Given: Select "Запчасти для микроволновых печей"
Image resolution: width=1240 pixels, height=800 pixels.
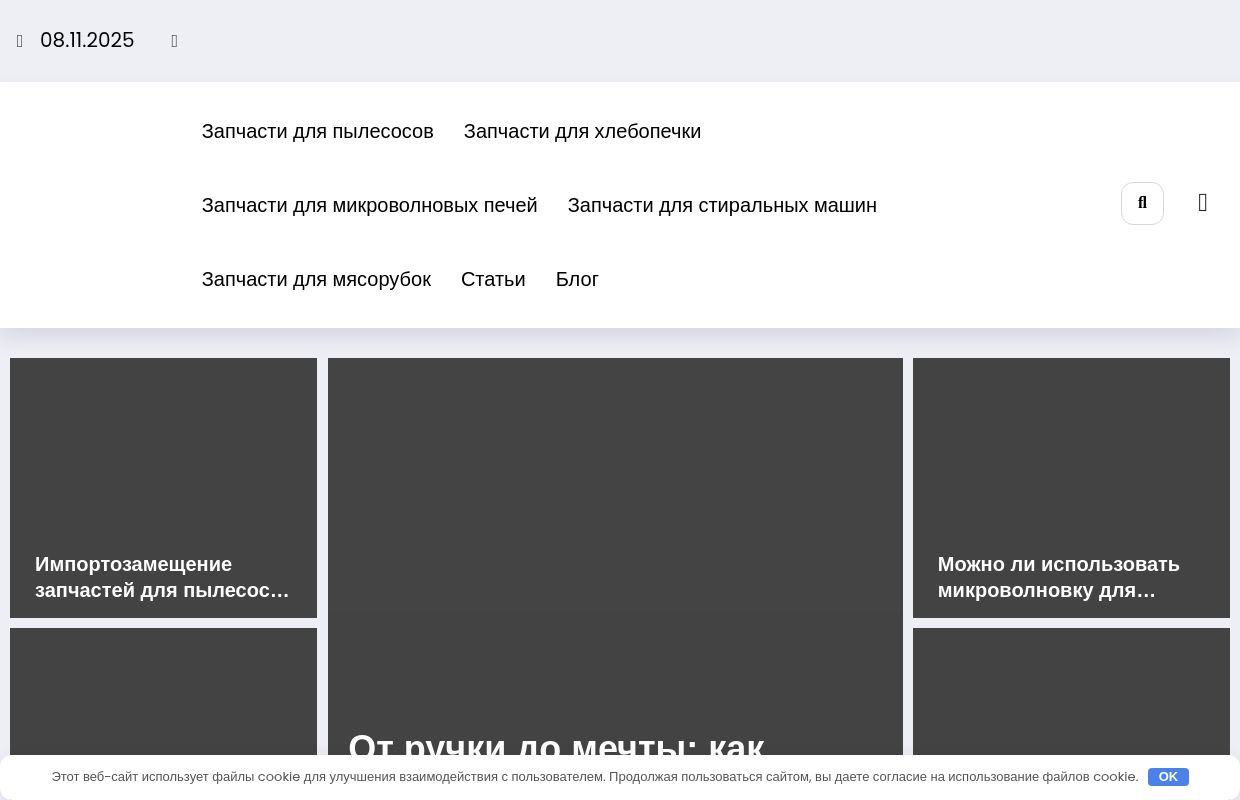Looking at the screenshot, I should pyautogui.click(x=369, y=205).
